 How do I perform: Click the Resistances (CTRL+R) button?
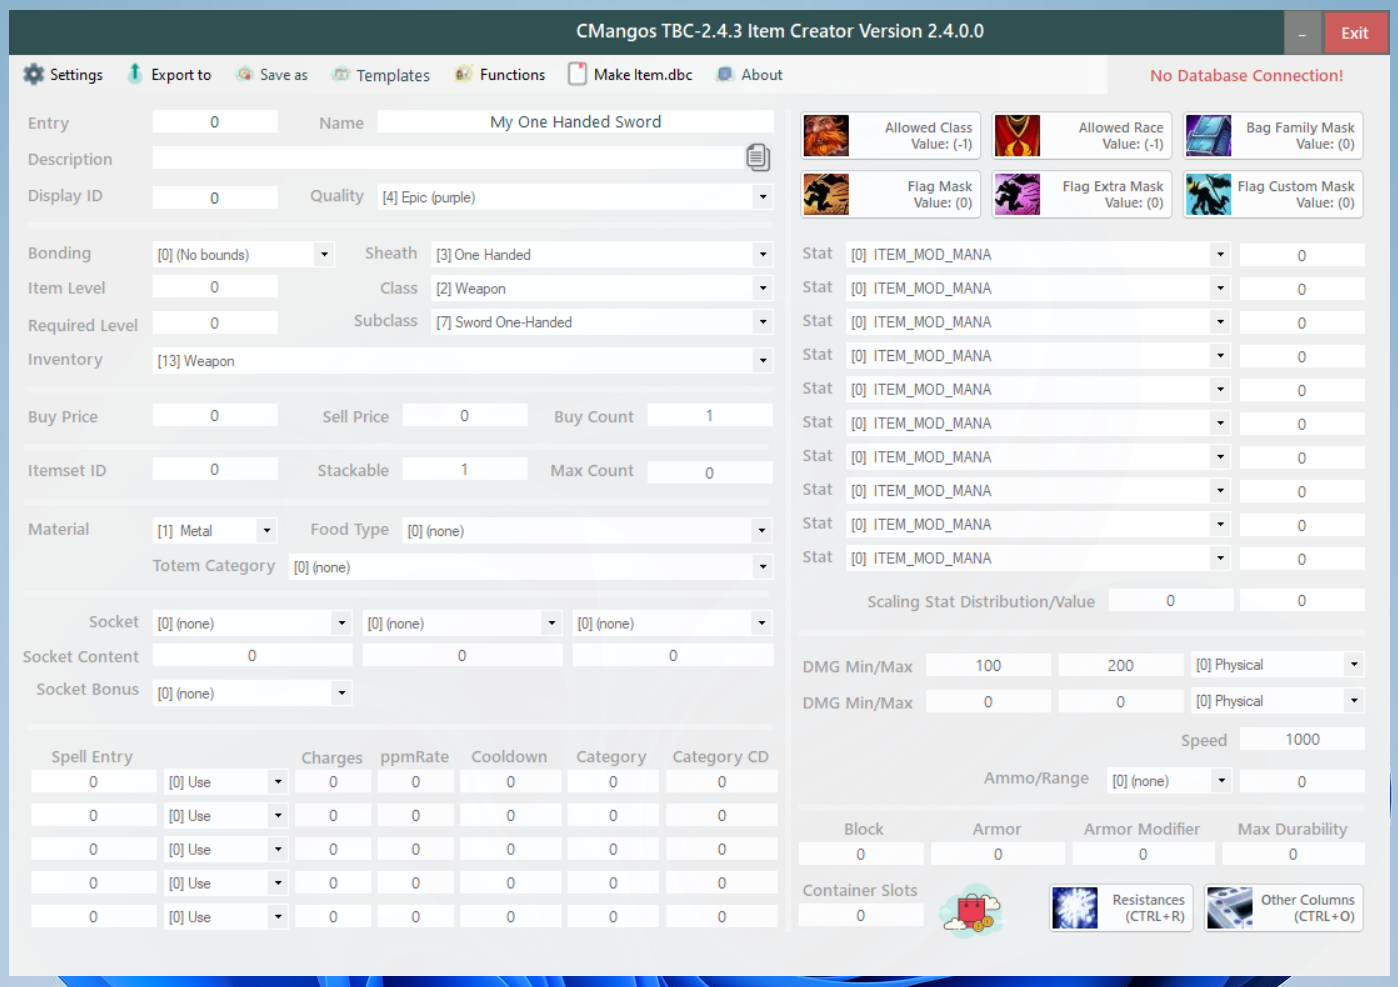tap(1121, 908)
